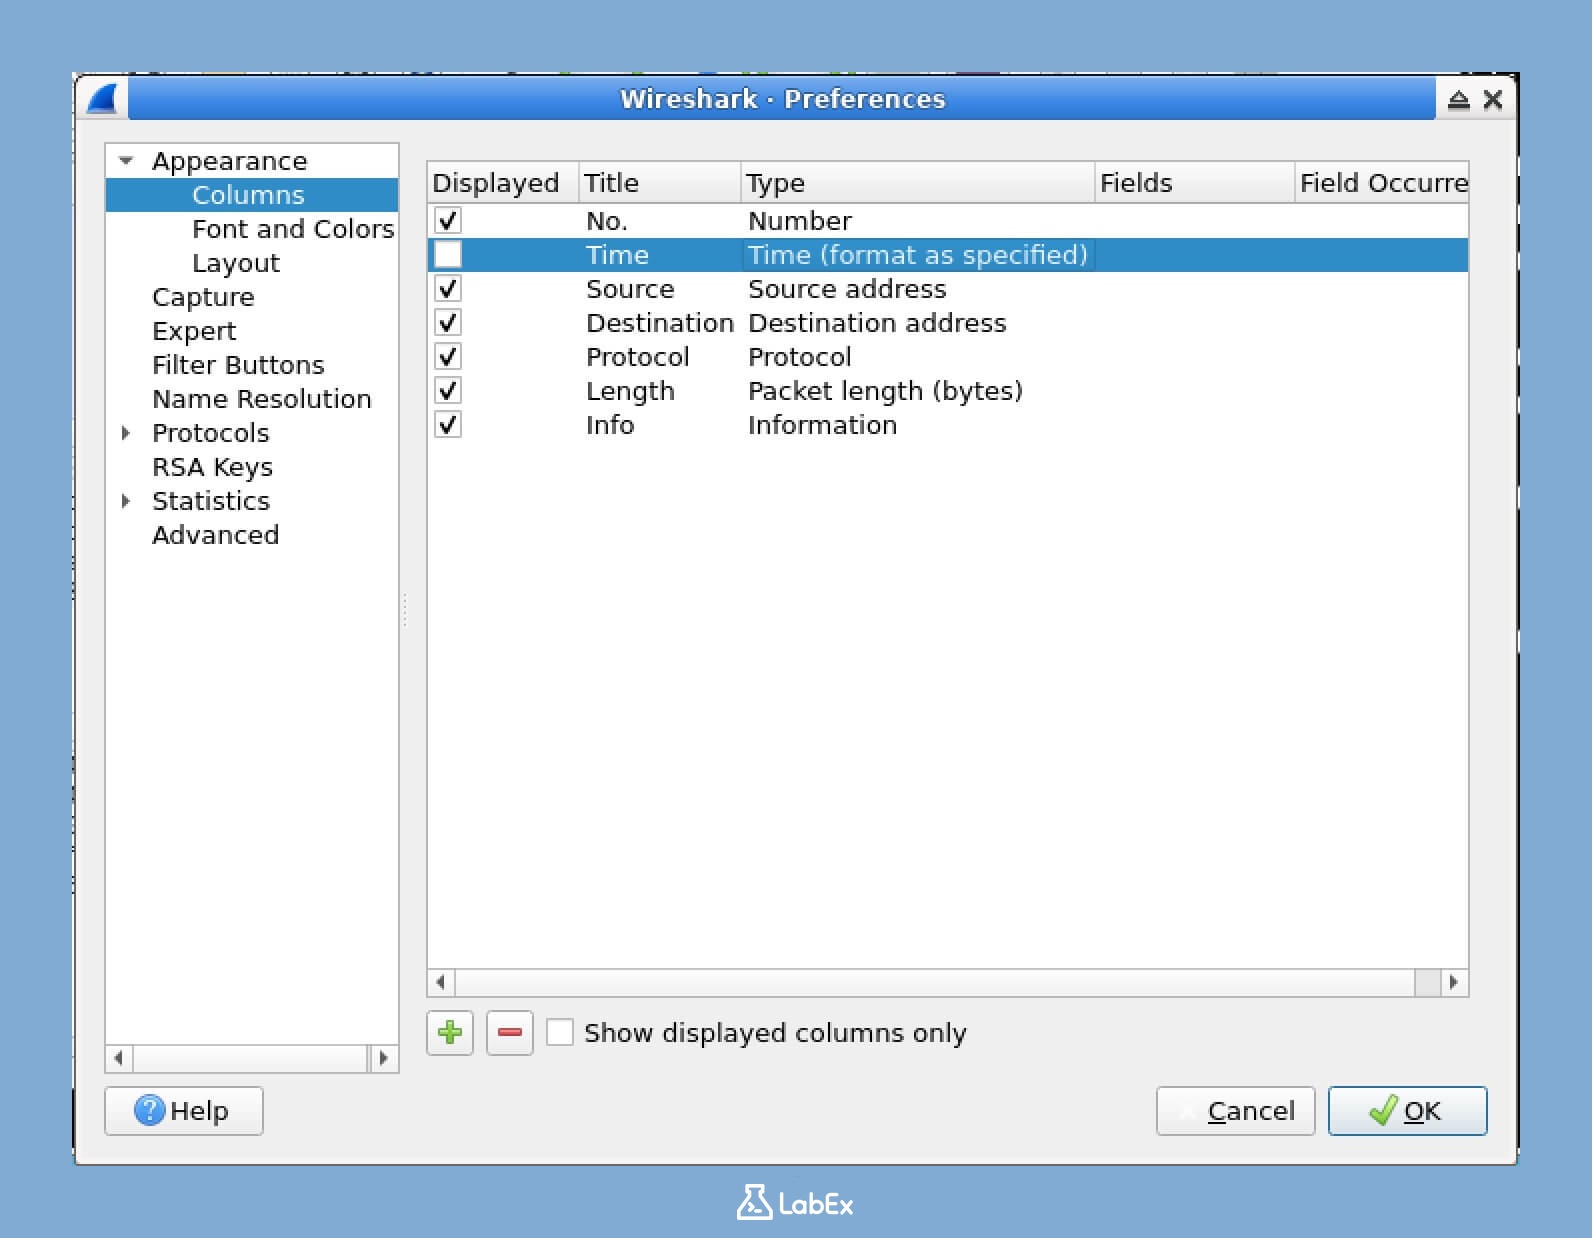Open Font and Colors preferences
The height and width of the screenshot is (1238, 1592).
point(292,229)
